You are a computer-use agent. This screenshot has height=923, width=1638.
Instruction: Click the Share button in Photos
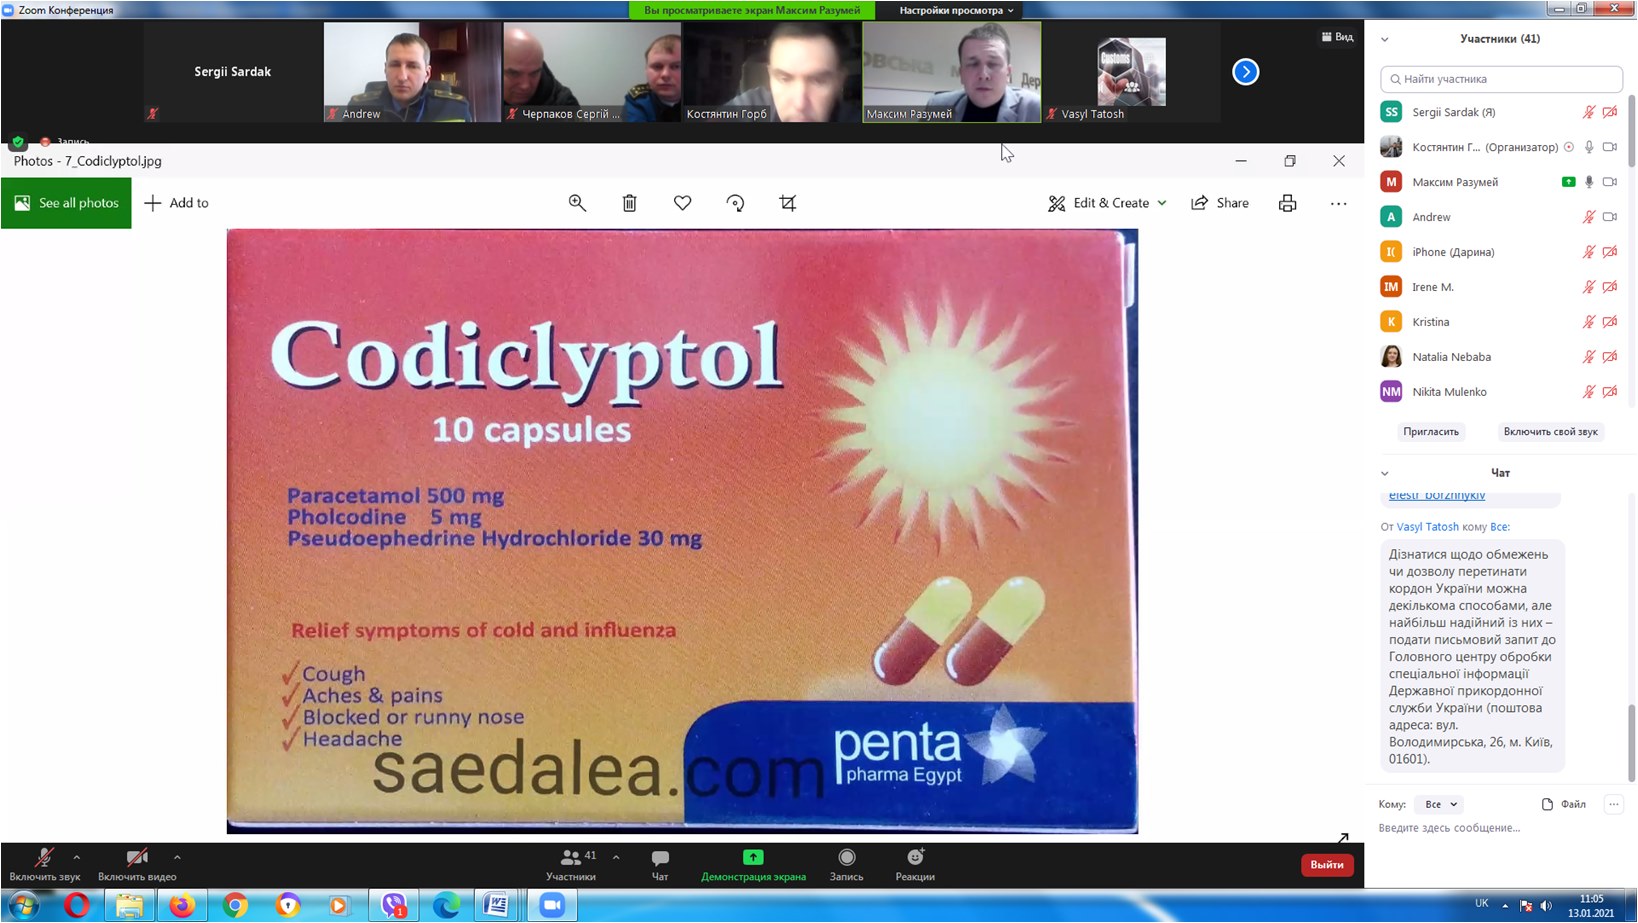point(1220,203)
